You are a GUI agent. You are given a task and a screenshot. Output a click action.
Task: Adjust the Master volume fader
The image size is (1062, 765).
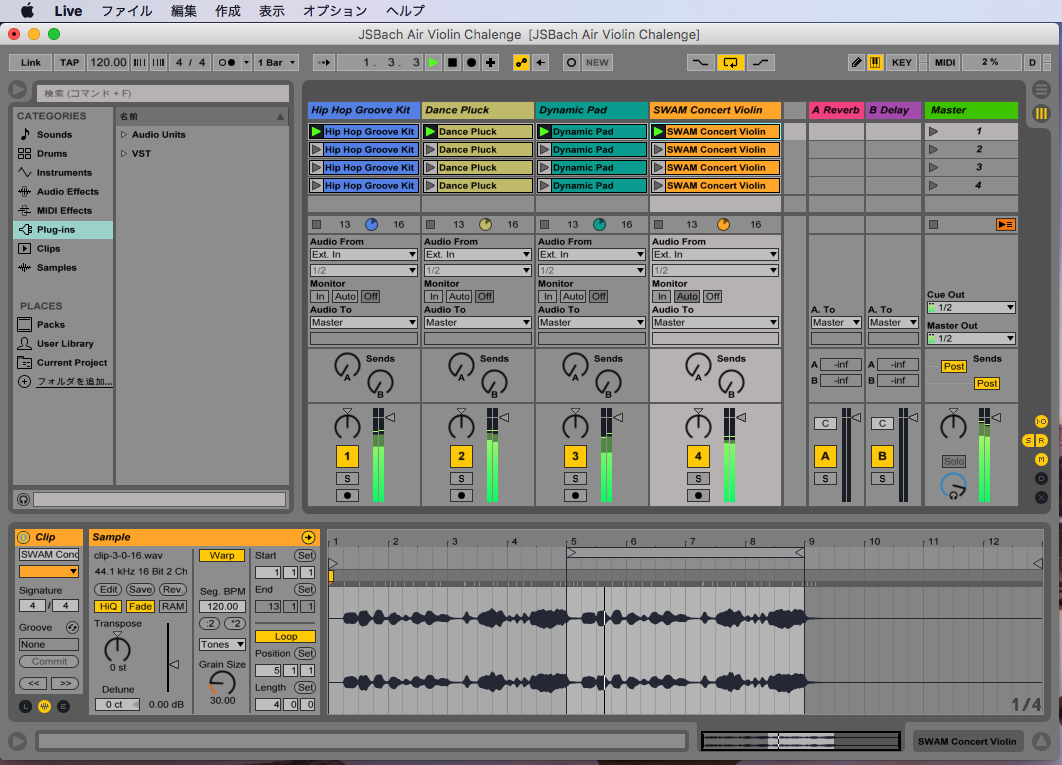996,417
